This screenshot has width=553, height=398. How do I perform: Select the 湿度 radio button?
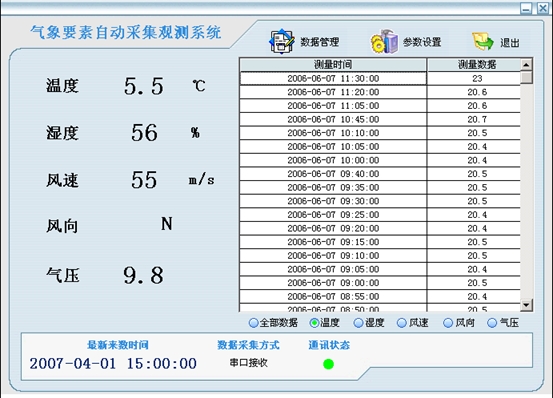click(358, 323)
